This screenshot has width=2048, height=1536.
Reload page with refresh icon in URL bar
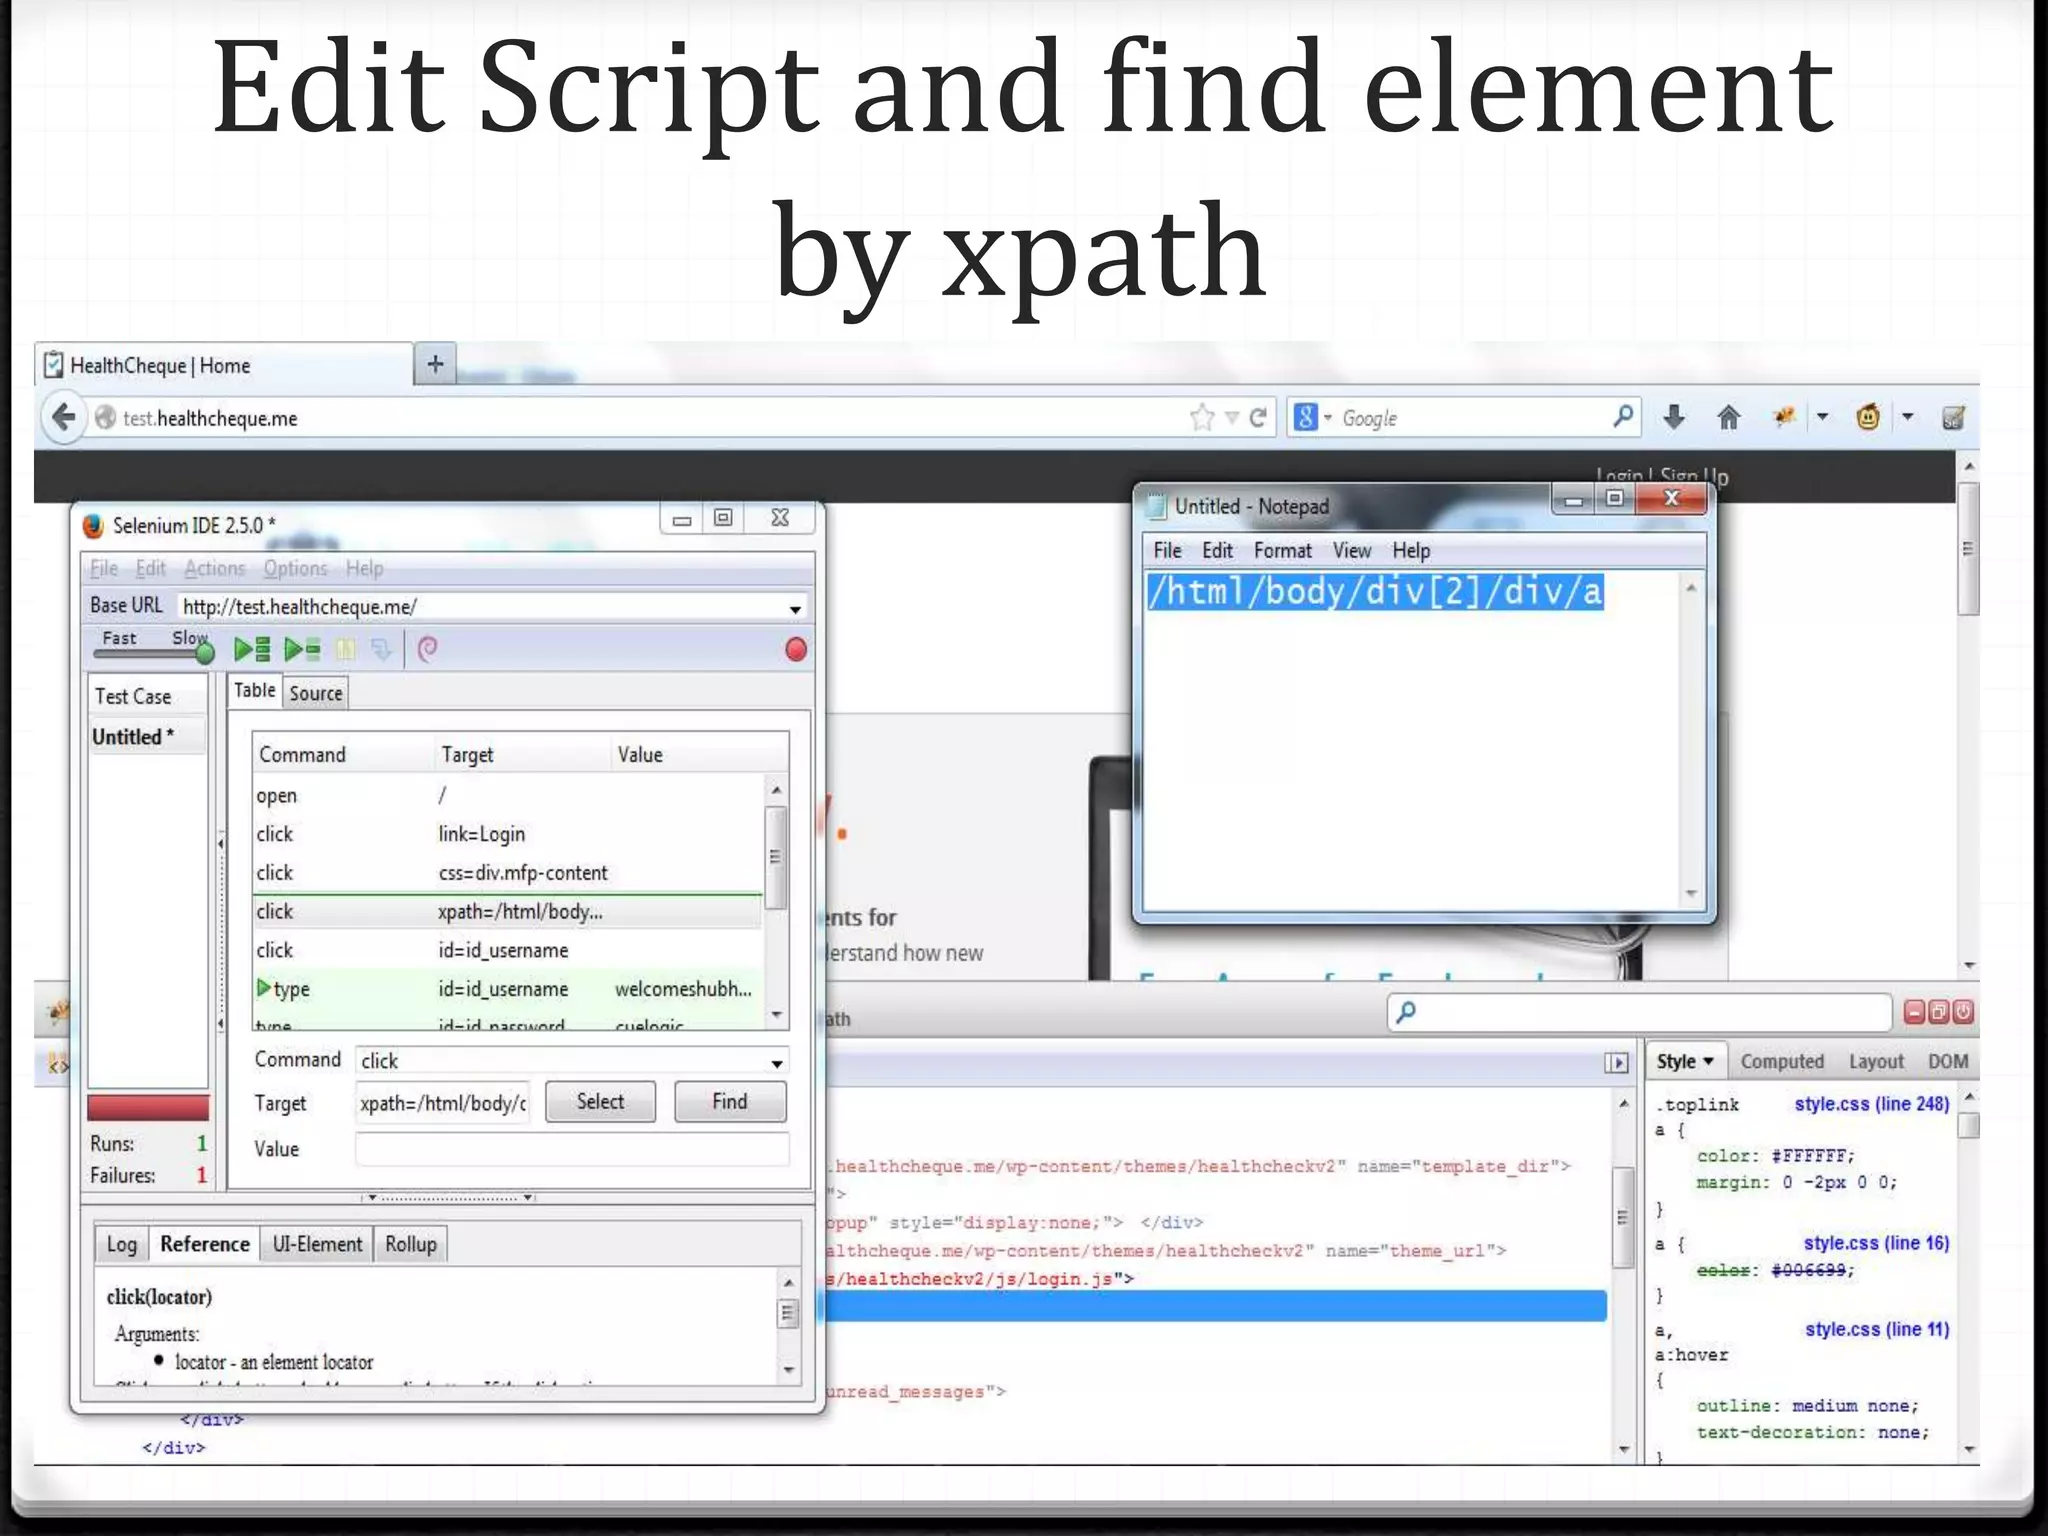1259,417
